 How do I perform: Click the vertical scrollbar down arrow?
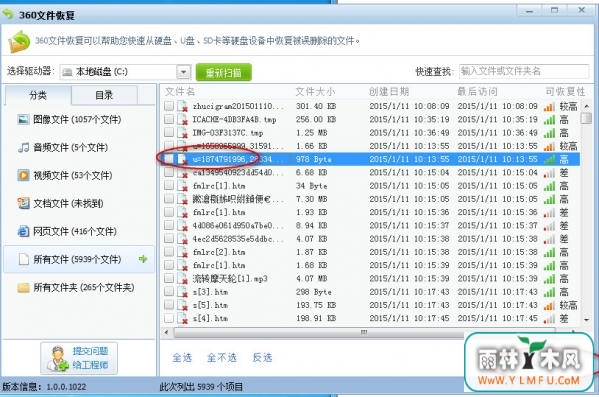[586, 320]
